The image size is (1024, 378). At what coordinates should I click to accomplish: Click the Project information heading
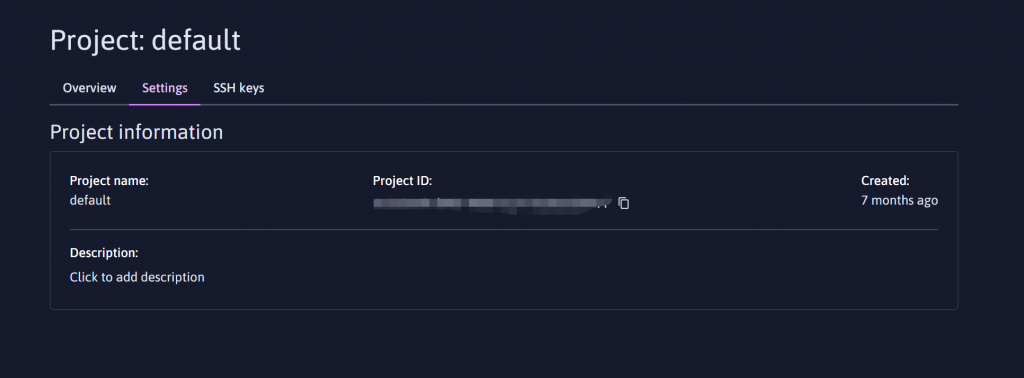point(136,132)
